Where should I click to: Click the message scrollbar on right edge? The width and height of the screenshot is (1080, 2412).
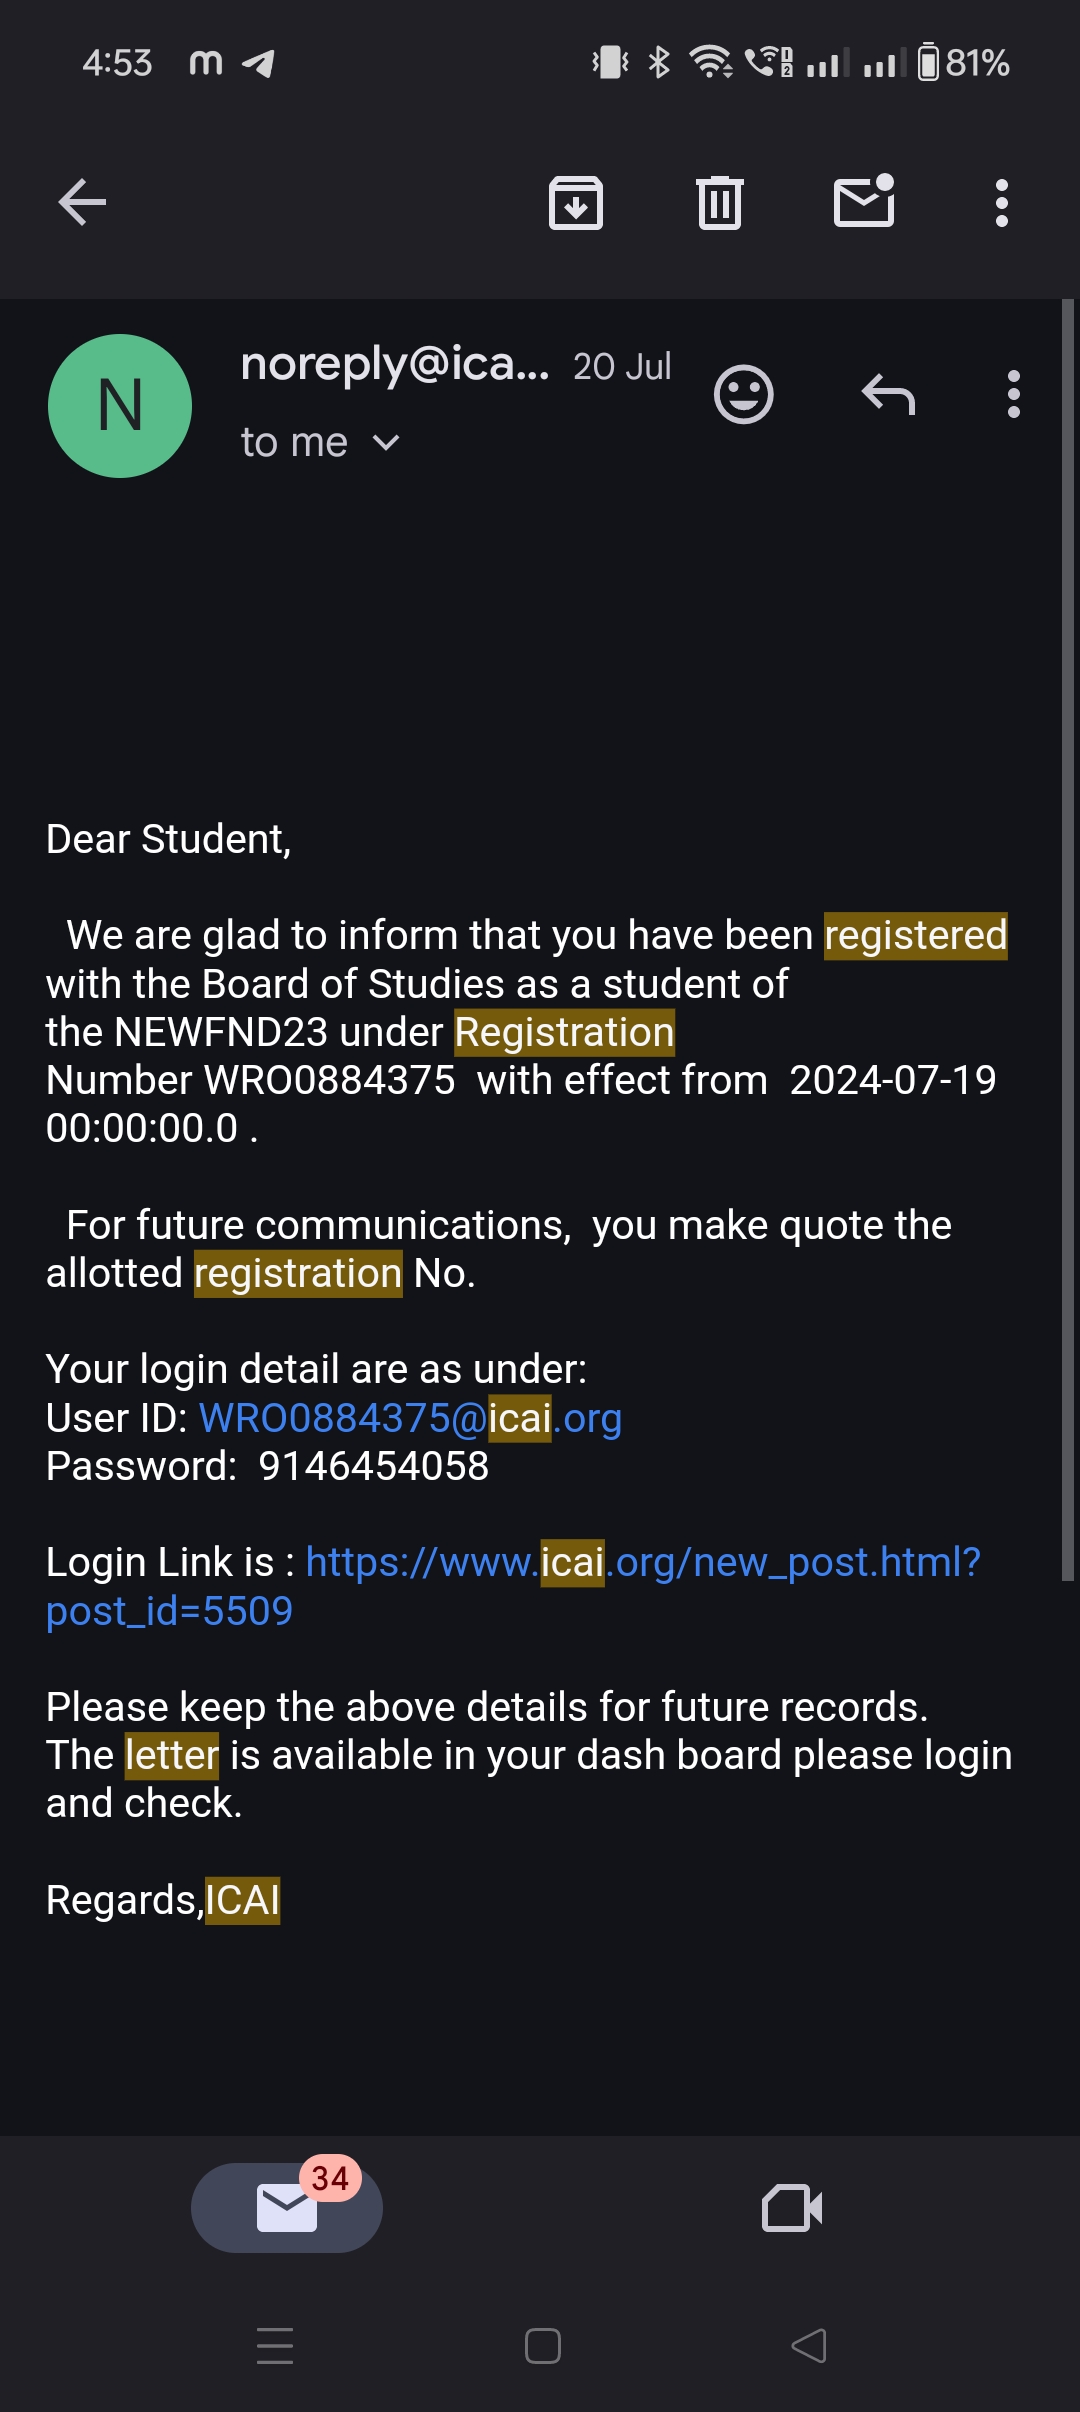pyautogui.click(x=1067, y=940)
